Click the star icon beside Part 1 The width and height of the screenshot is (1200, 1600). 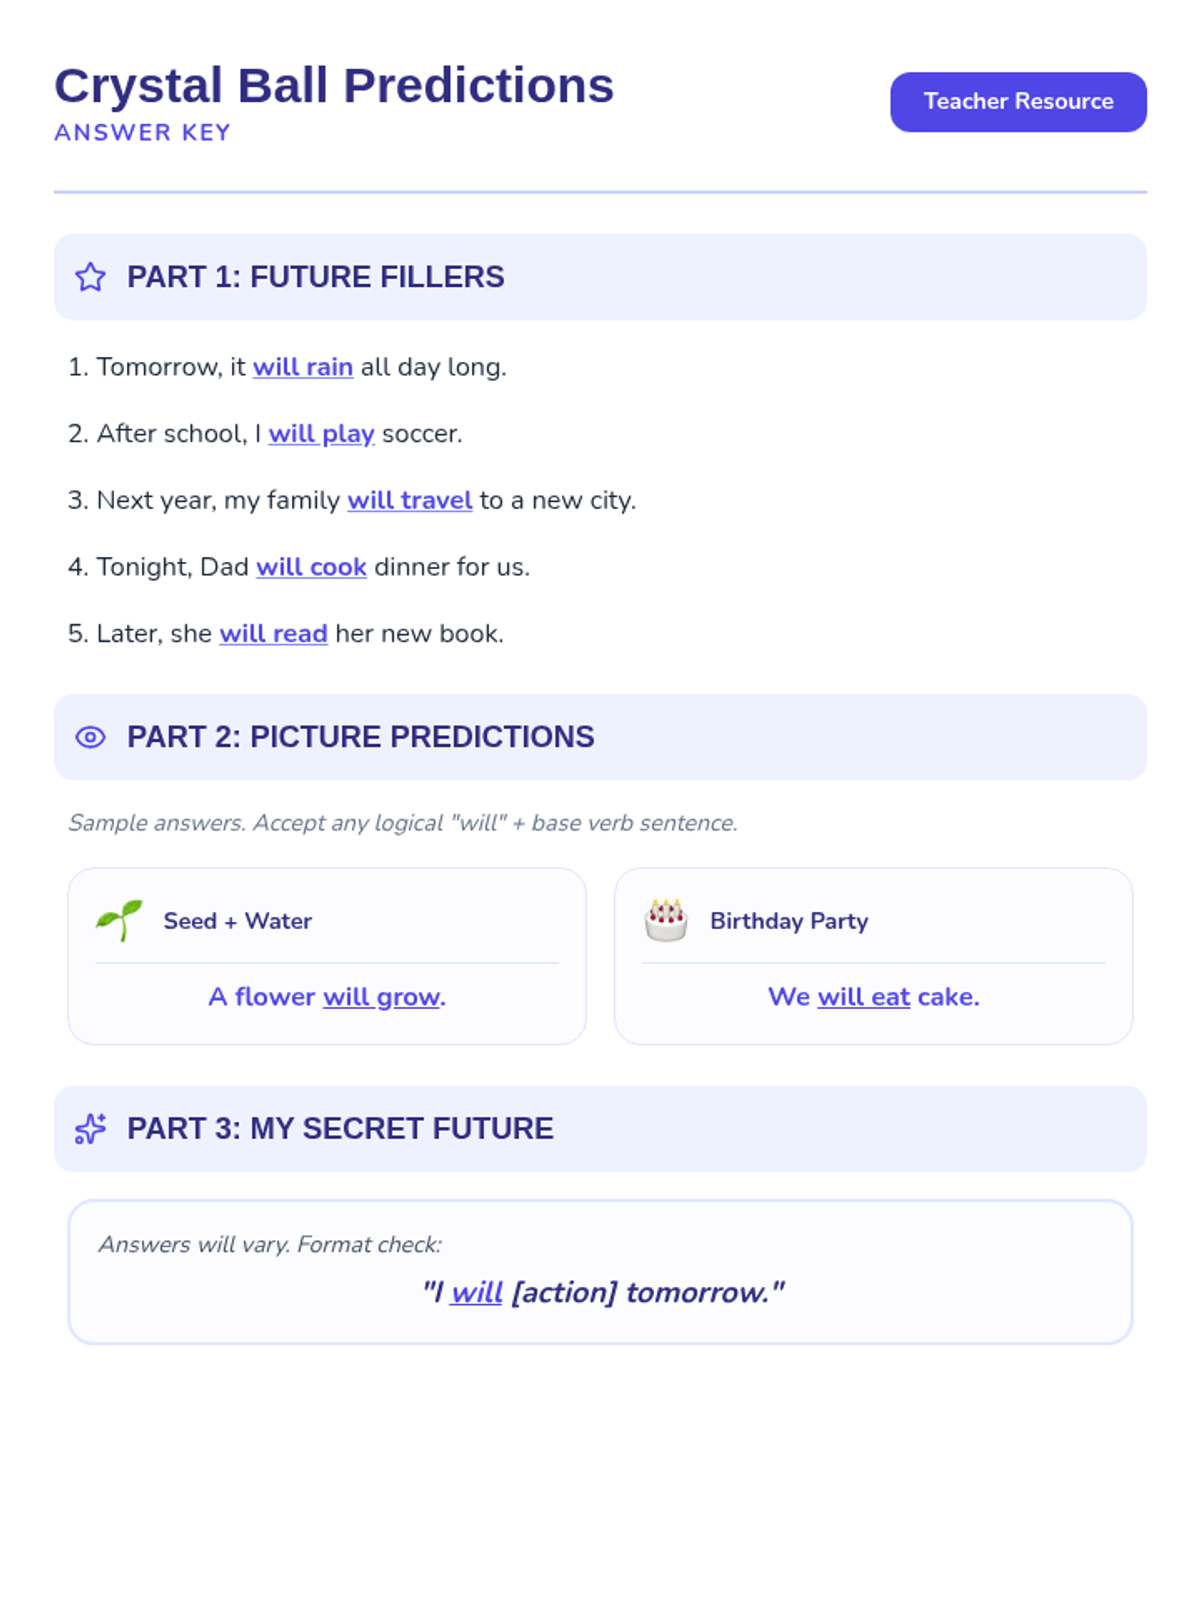pyautogui.click(x=90, y=277)
